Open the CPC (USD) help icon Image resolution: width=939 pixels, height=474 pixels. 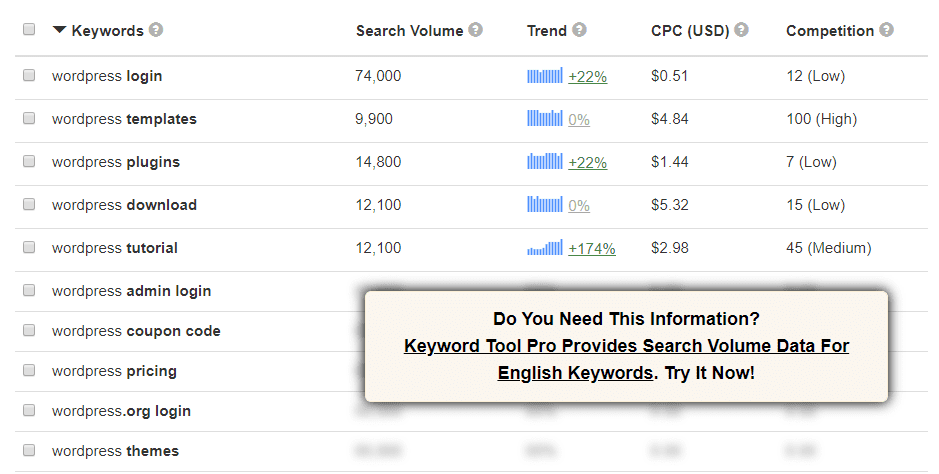pos(741,29)
